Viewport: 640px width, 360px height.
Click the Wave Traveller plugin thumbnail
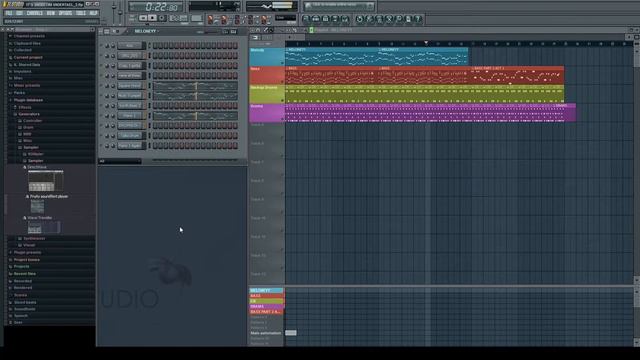pyautogui.click(x=44, y=227)
